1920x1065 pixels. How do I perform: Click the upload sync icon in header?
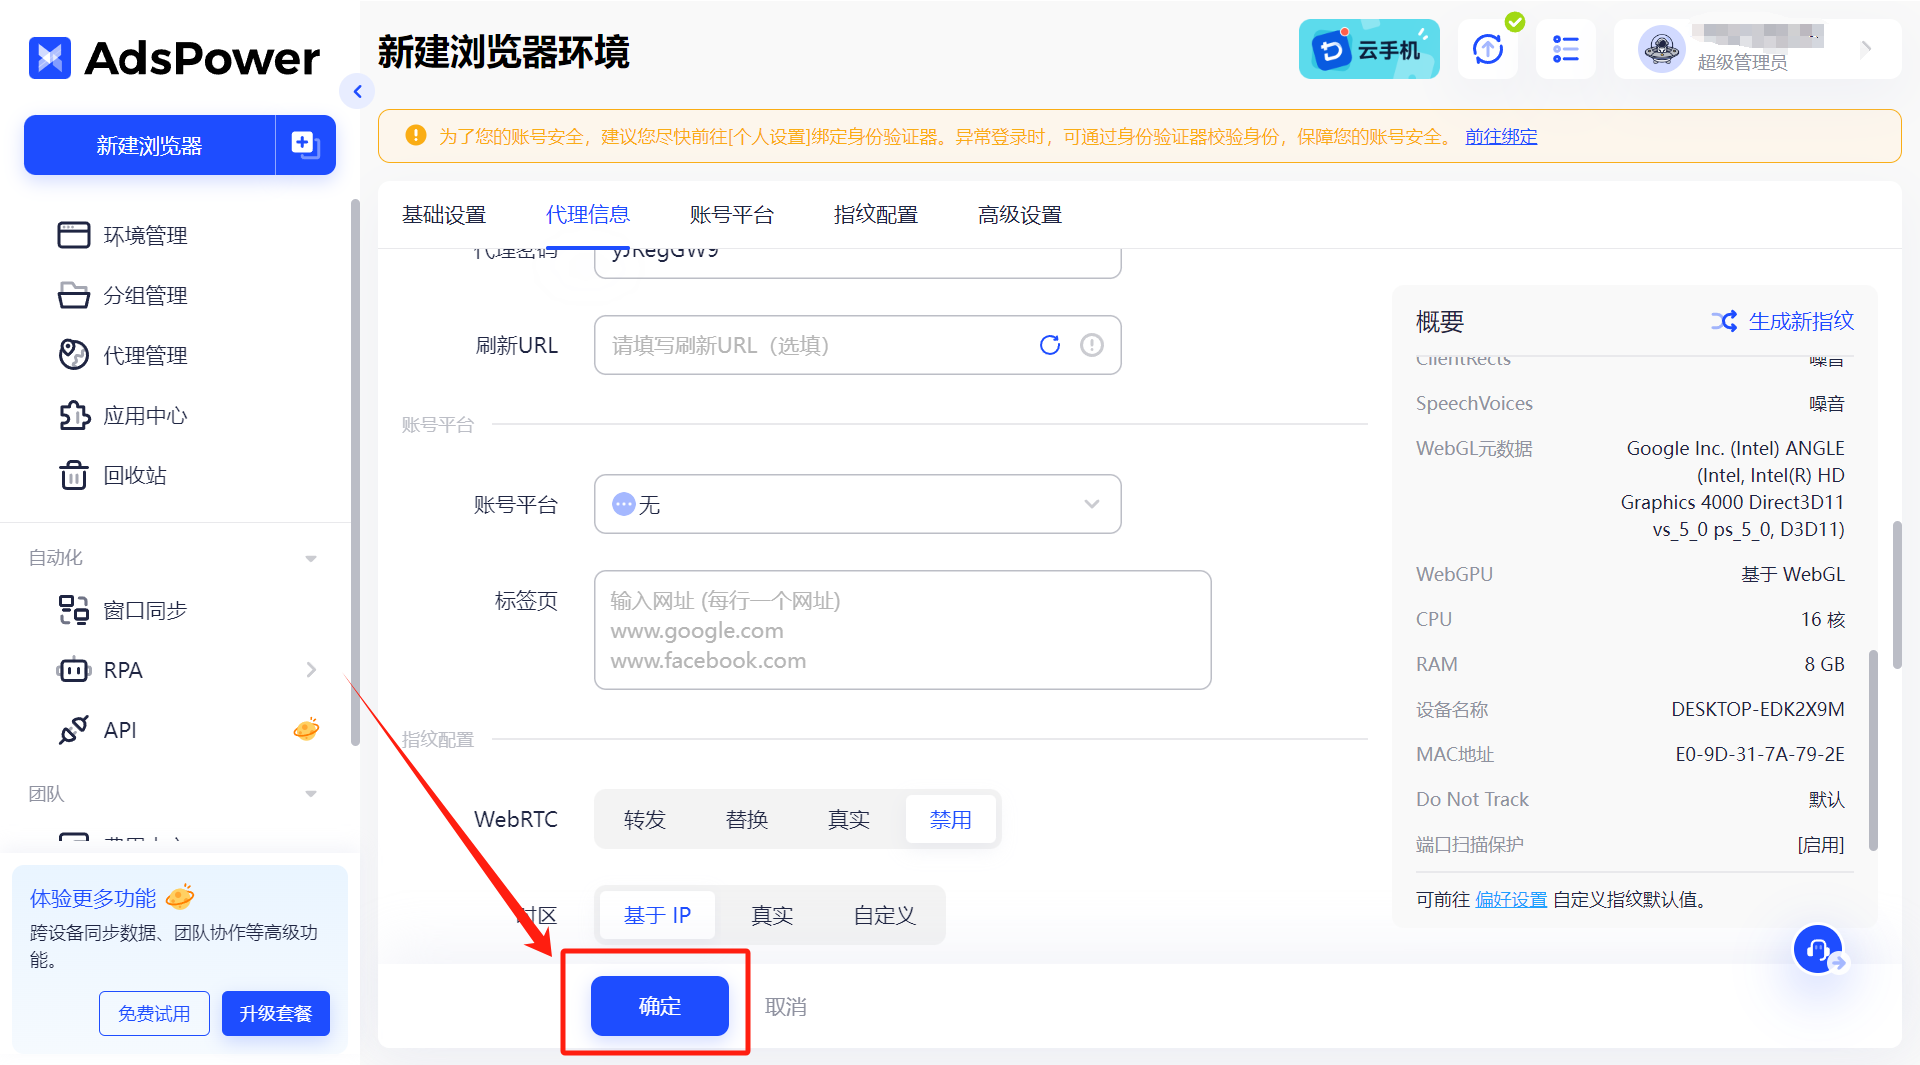click(1487, 49)
